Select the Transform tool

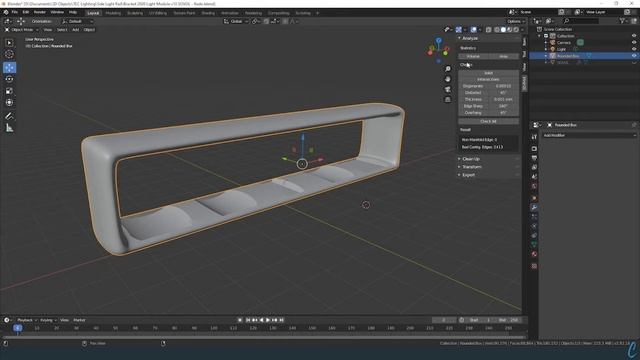click(x=9, y=102)
